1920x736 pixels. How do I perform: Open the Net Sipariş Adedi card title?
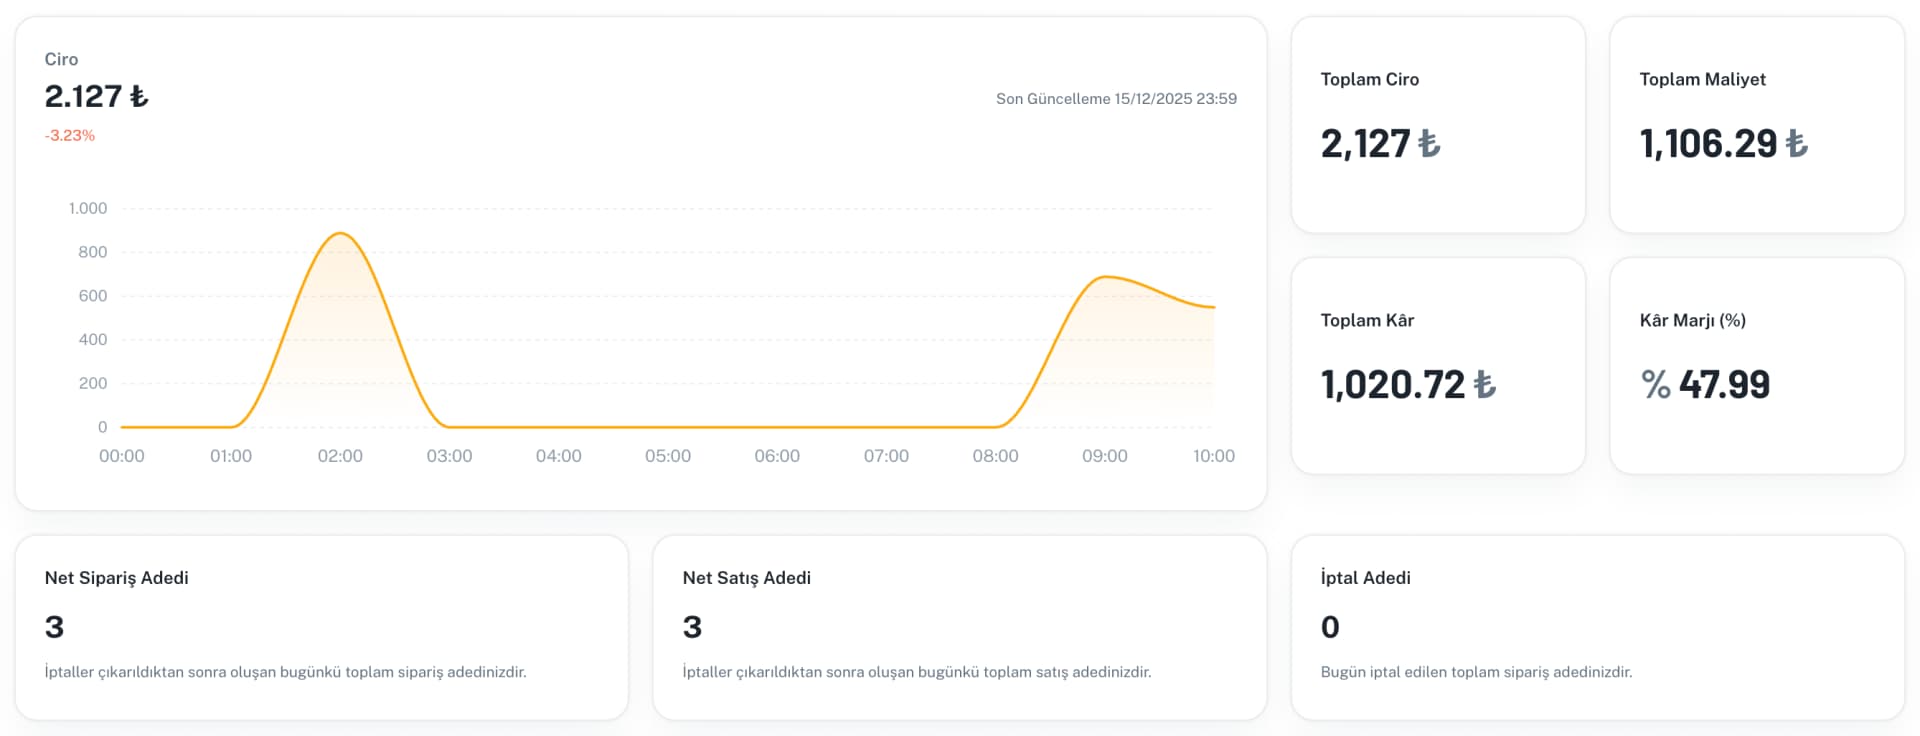click(117, 578)
